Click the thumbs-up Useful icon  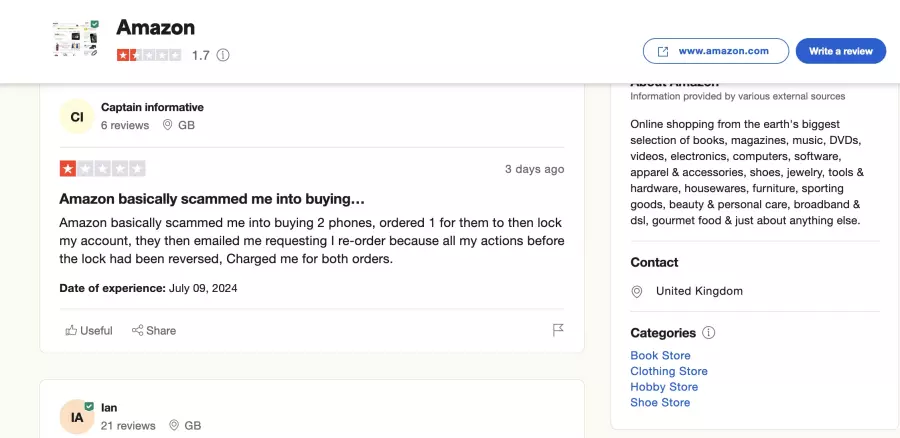[x=71, y=330]
